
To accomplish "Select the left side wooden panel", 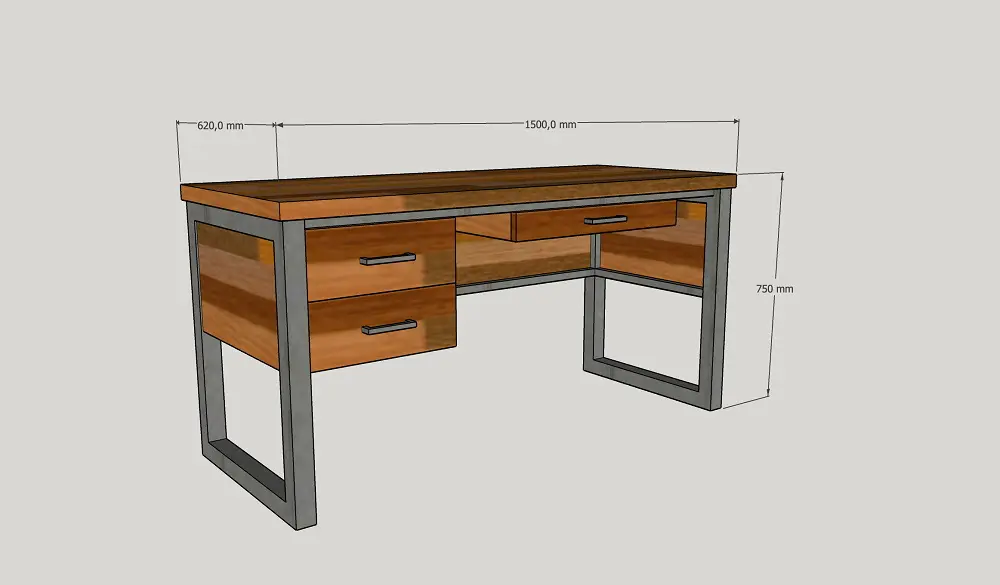I will click(235, 290).
